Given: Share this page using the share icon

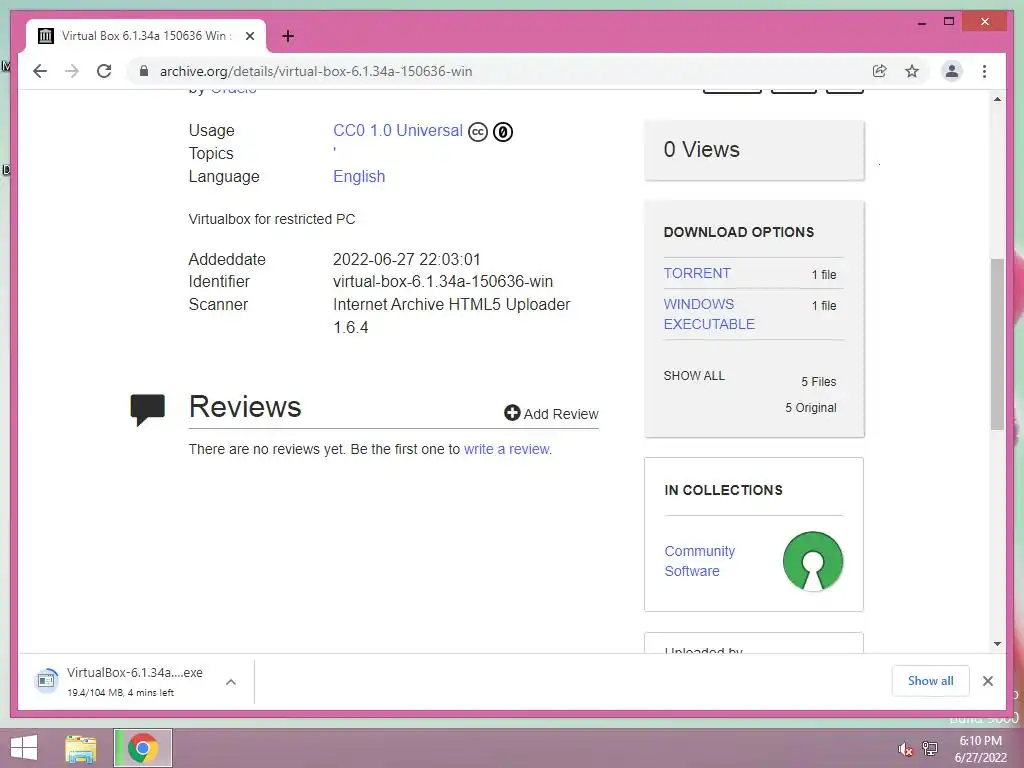Looking at the screenshot, I should (x=880, y=71).
